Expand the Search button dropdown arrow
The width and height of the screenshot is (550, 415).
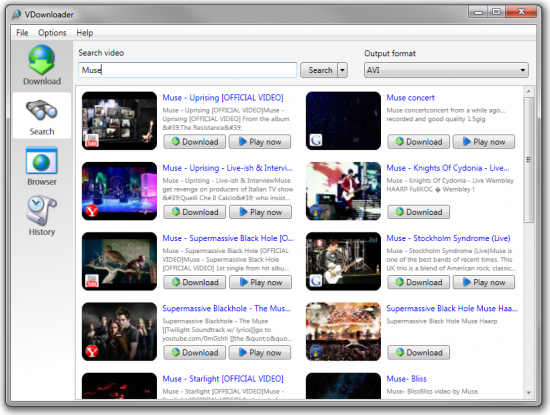pyautogui.click(x=342, y=70)
